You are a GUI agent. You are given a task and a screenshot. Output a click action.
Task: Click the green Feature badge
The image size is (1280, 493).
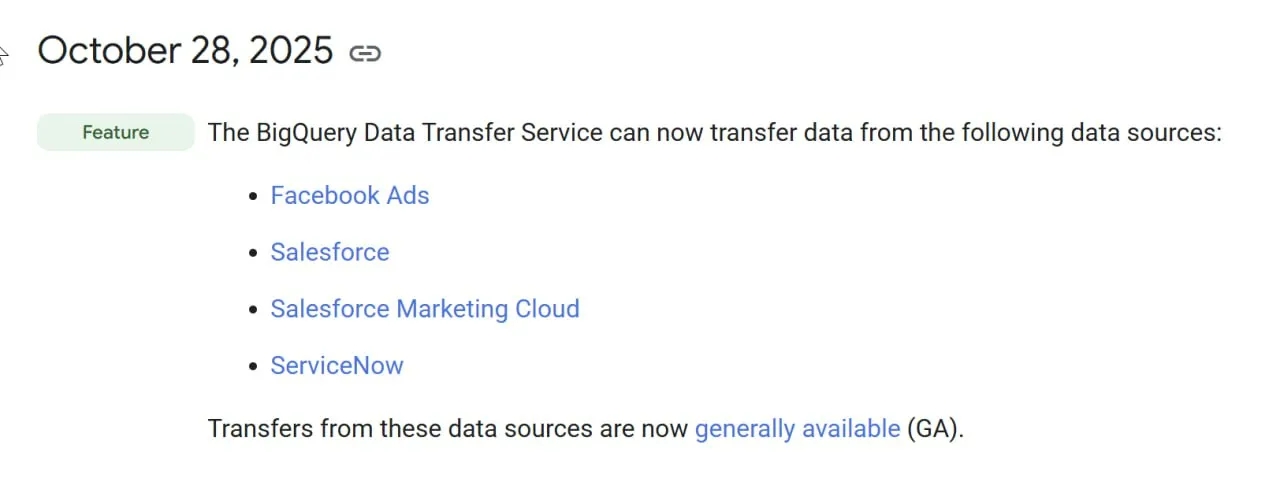(116, 132)
